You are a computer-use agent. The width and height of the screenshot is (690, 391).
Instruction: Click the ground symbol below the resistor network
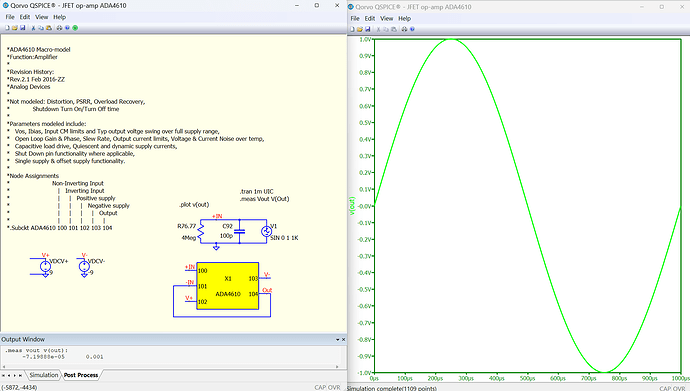point(216,247)
